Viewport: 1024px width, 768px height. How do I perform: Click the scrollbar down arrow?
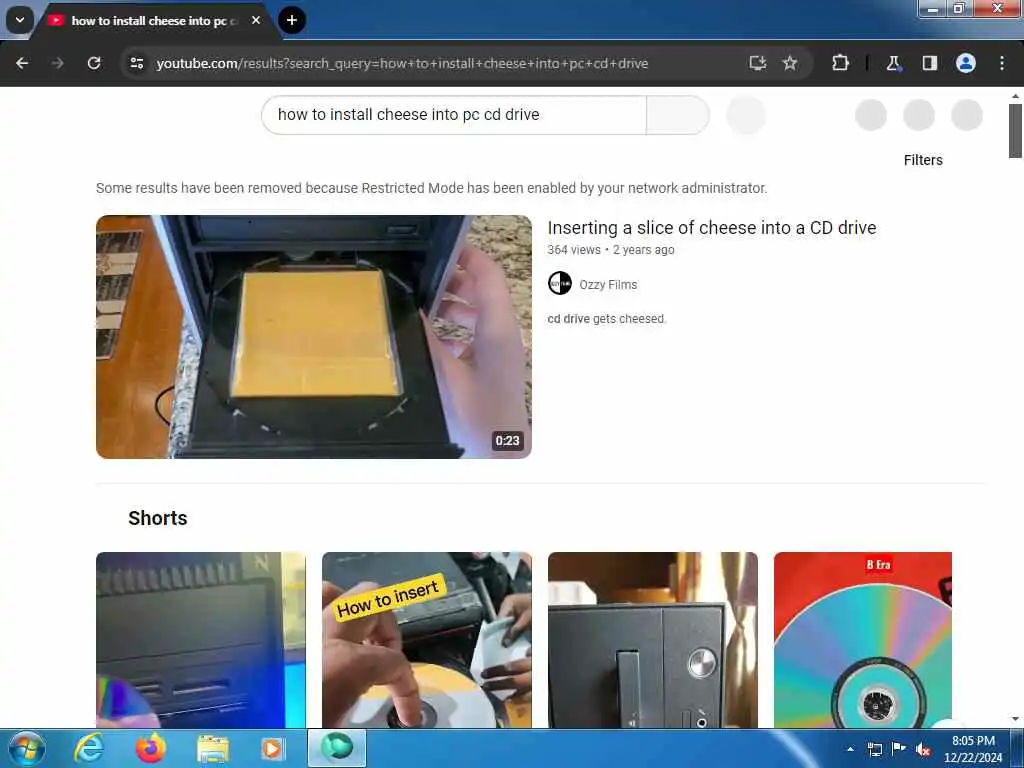click(x=1015, y=719)
